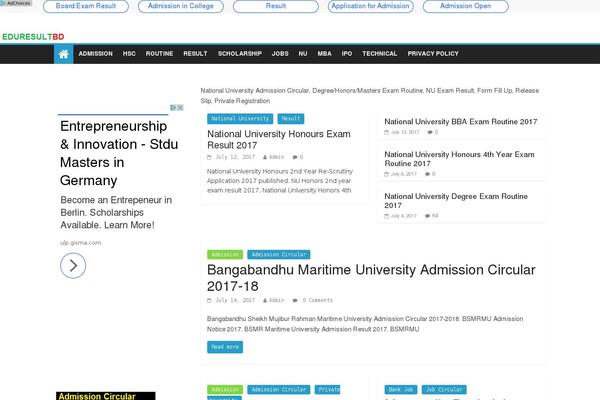This screenshot has width=600, height=400.
Task: Open the IPO menu item
Action: coord(347,54)
